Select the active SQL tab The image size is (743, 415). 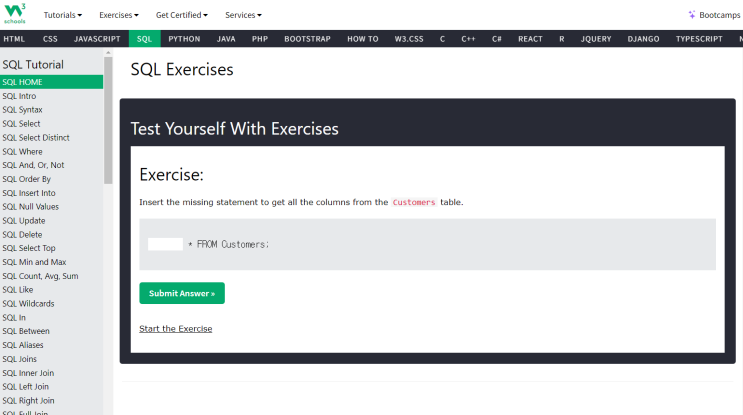(145, 39)
